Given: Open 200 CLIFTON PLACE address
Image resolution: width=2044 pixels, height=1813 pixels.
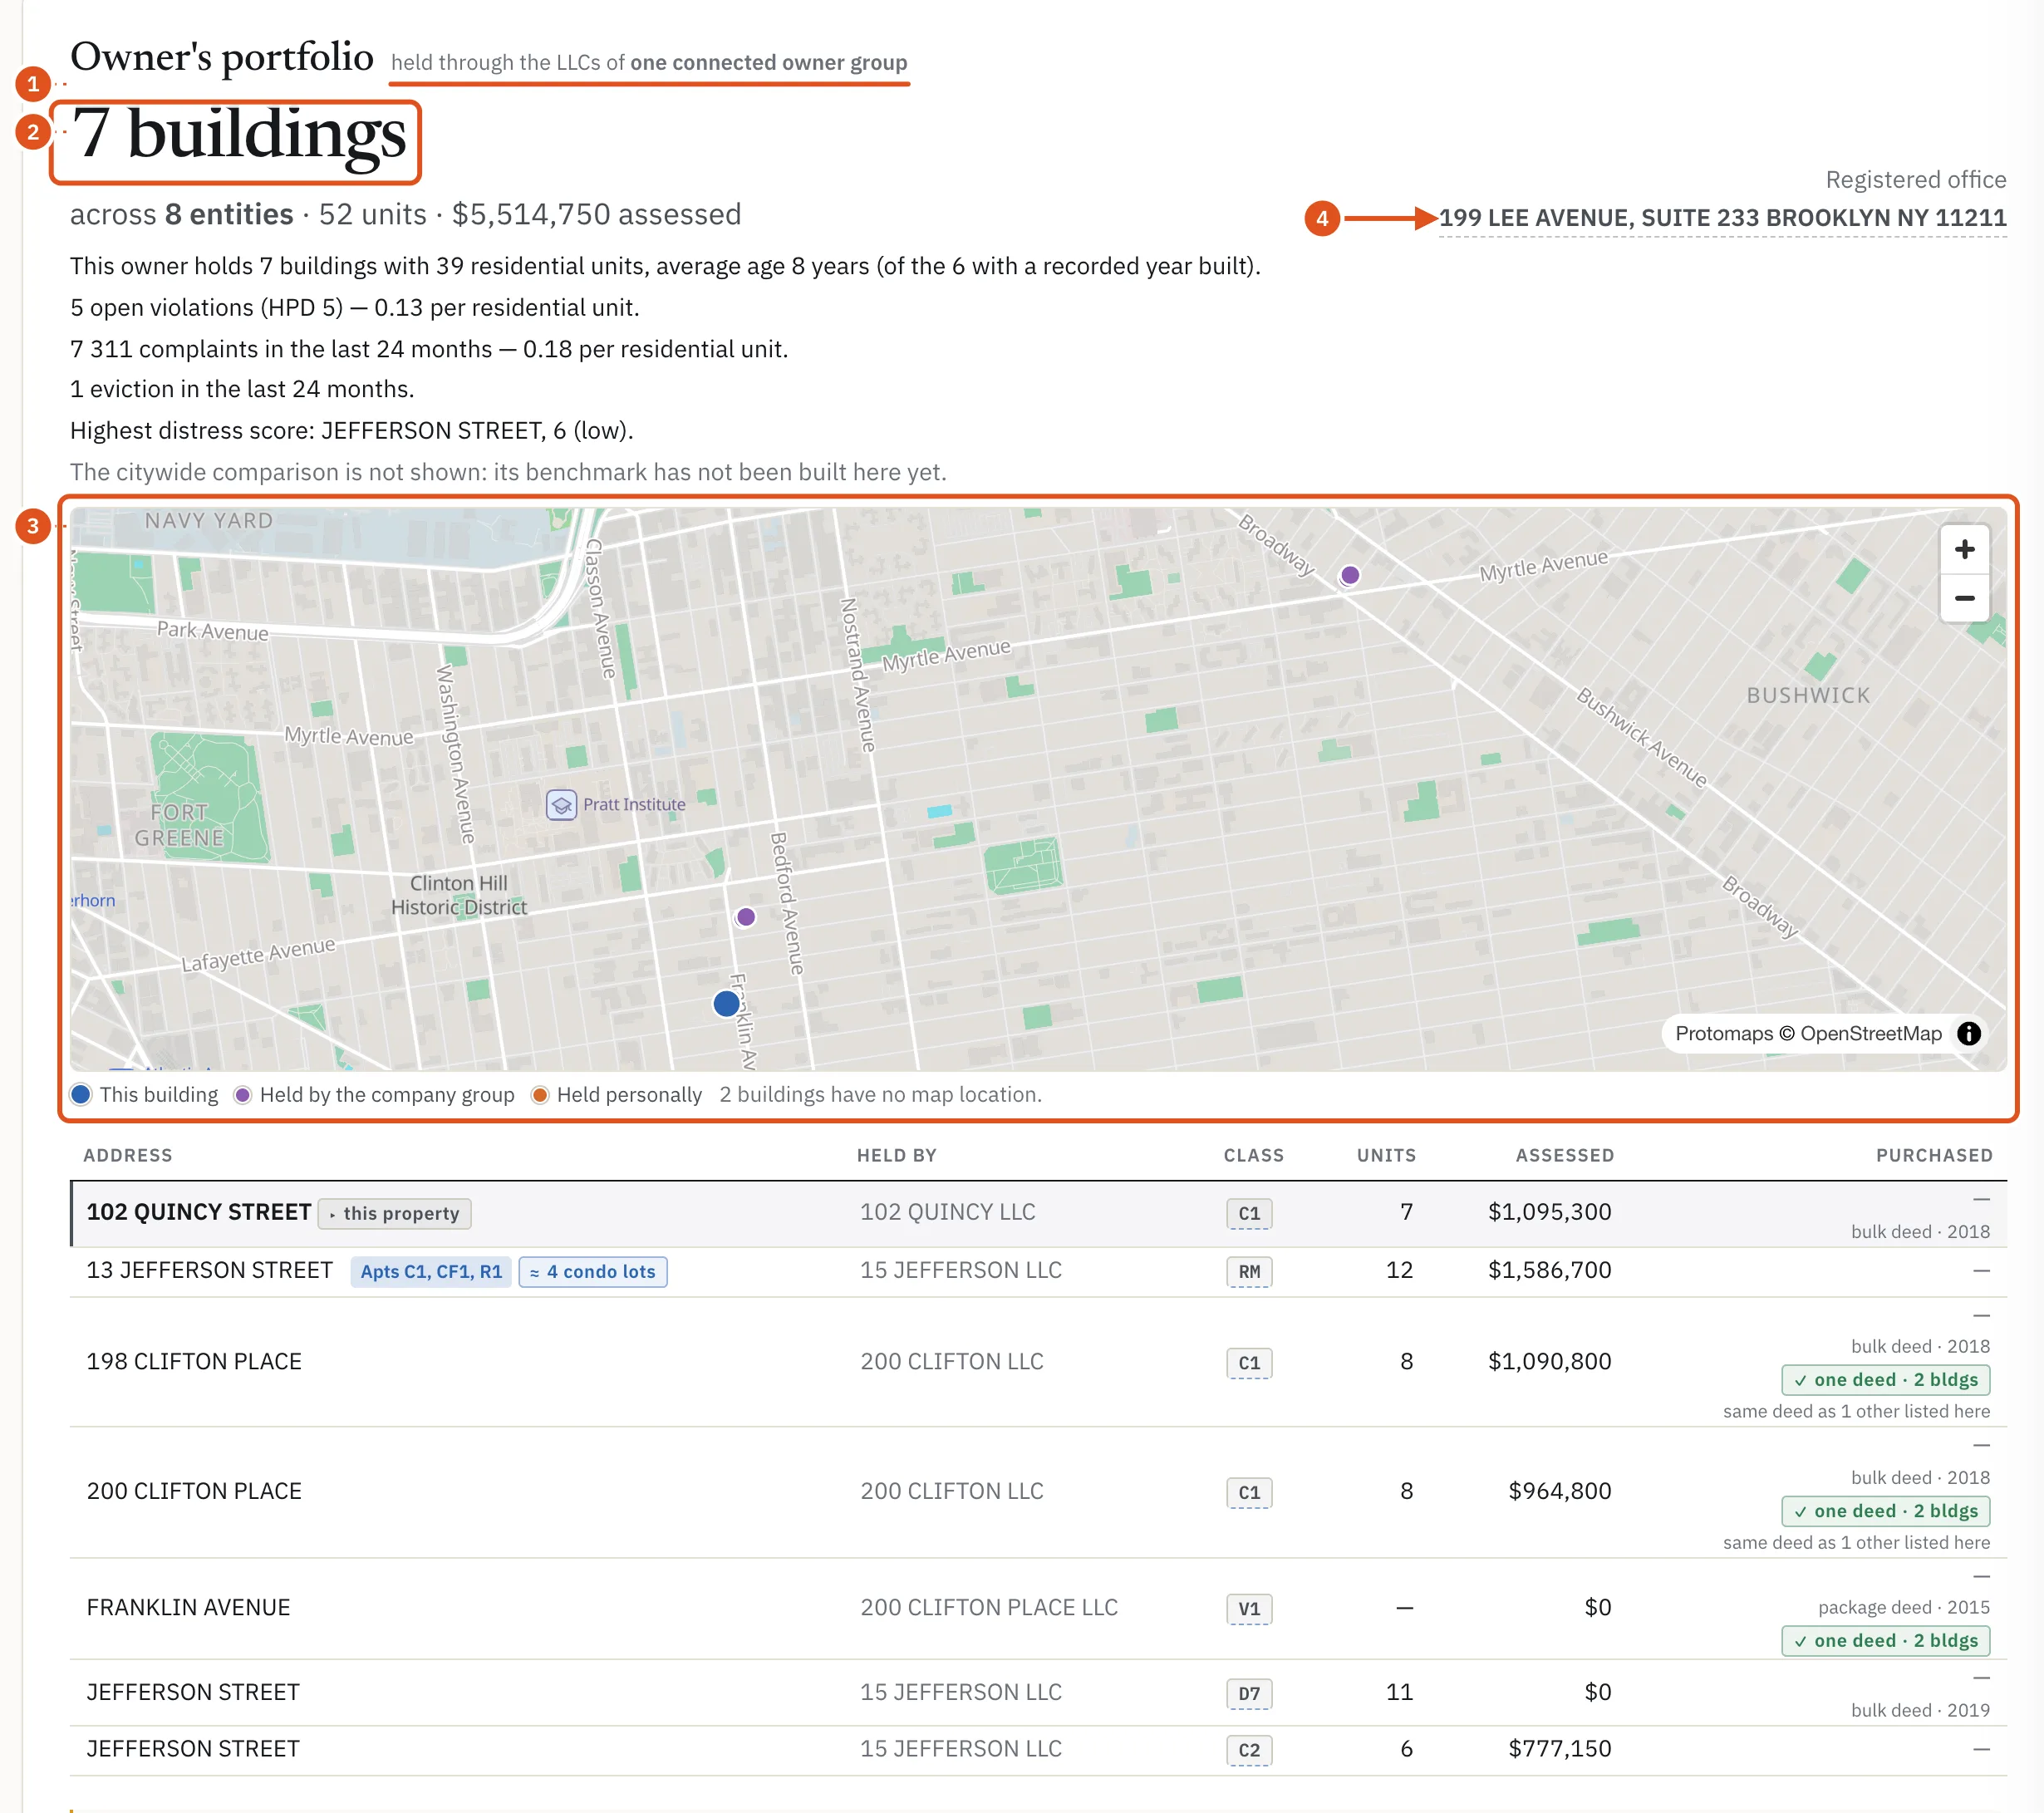Looking at the screenshot, I should [194, 1491].
